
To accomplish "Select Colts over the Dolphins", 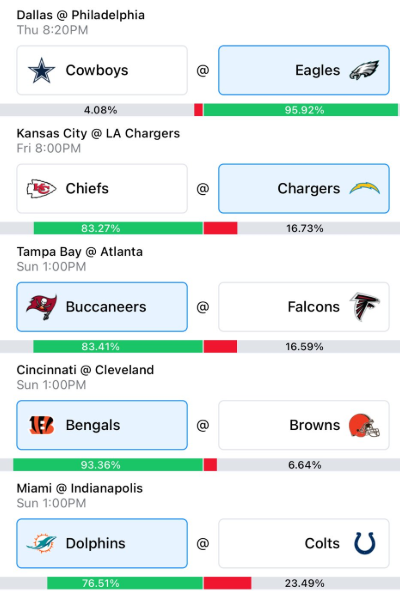I will click(304, 543).
